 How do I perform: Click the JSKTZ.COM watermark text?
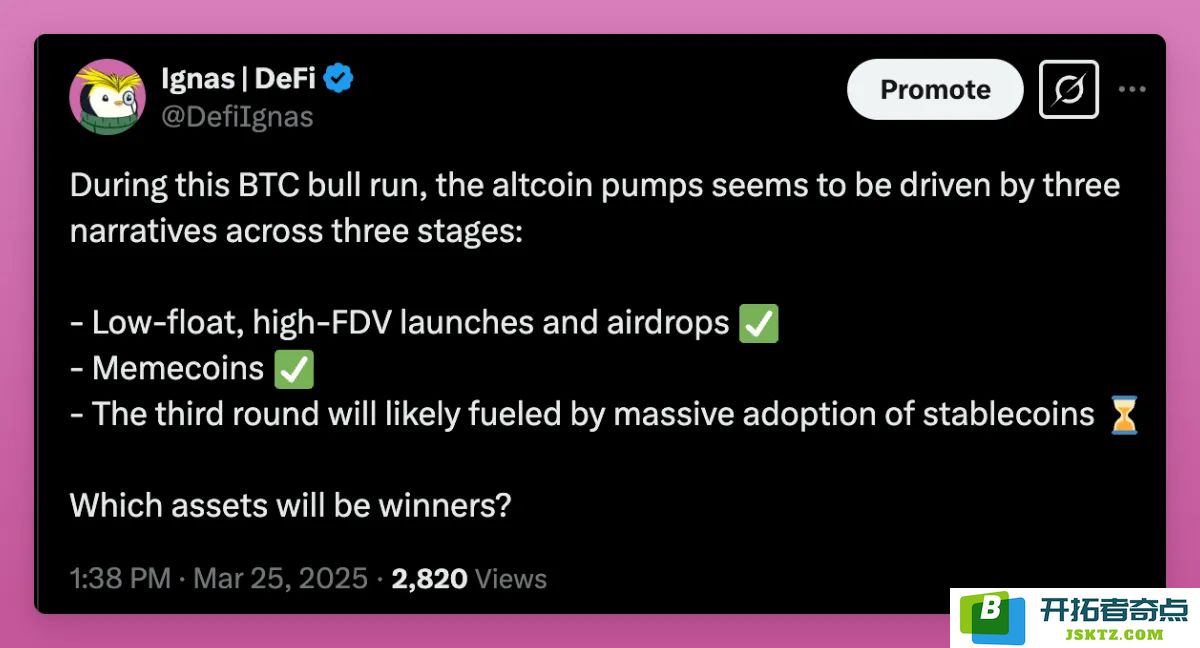tap(1114, 634)
